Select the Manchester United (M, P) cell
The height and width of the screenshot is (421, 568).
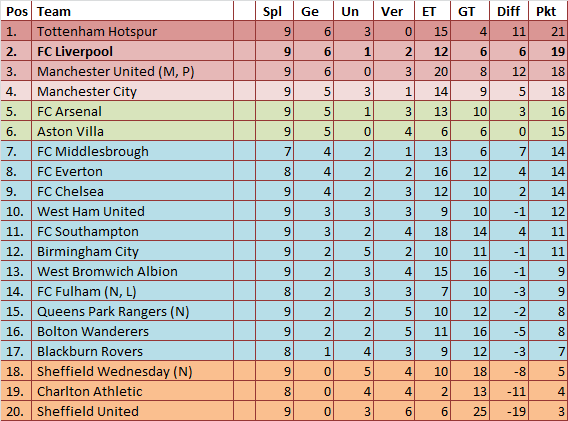(132, 71)
